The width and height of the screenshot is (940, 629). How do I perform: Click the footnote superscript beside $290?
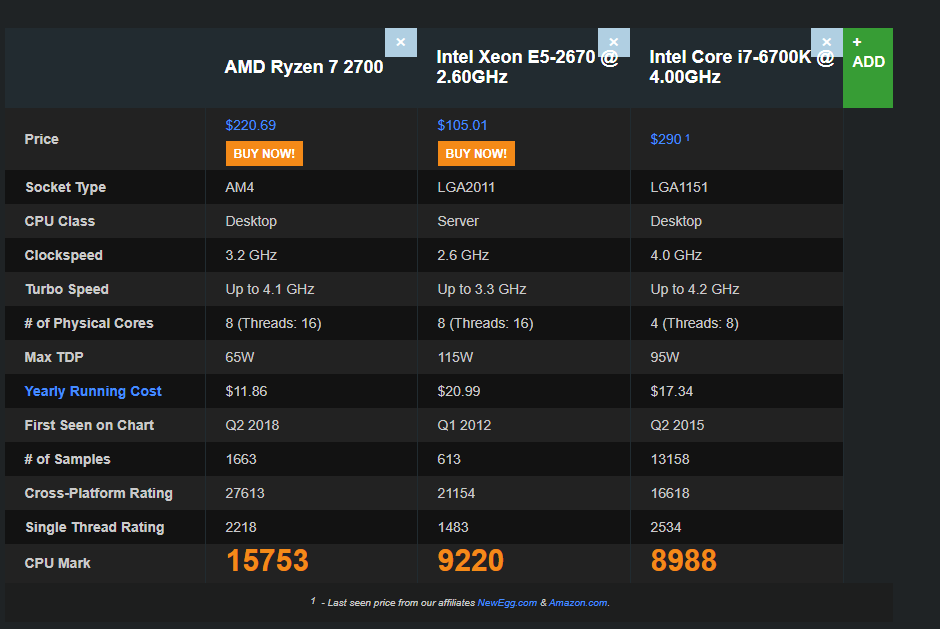coord(688,137)
